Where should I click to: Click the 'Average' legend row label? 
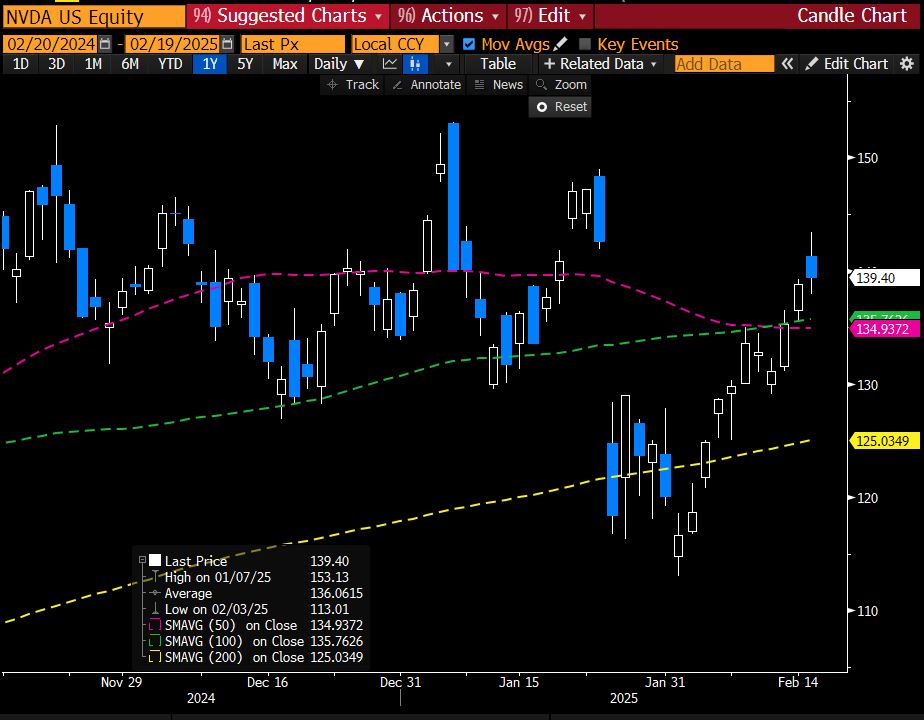[x=188, y=593]
